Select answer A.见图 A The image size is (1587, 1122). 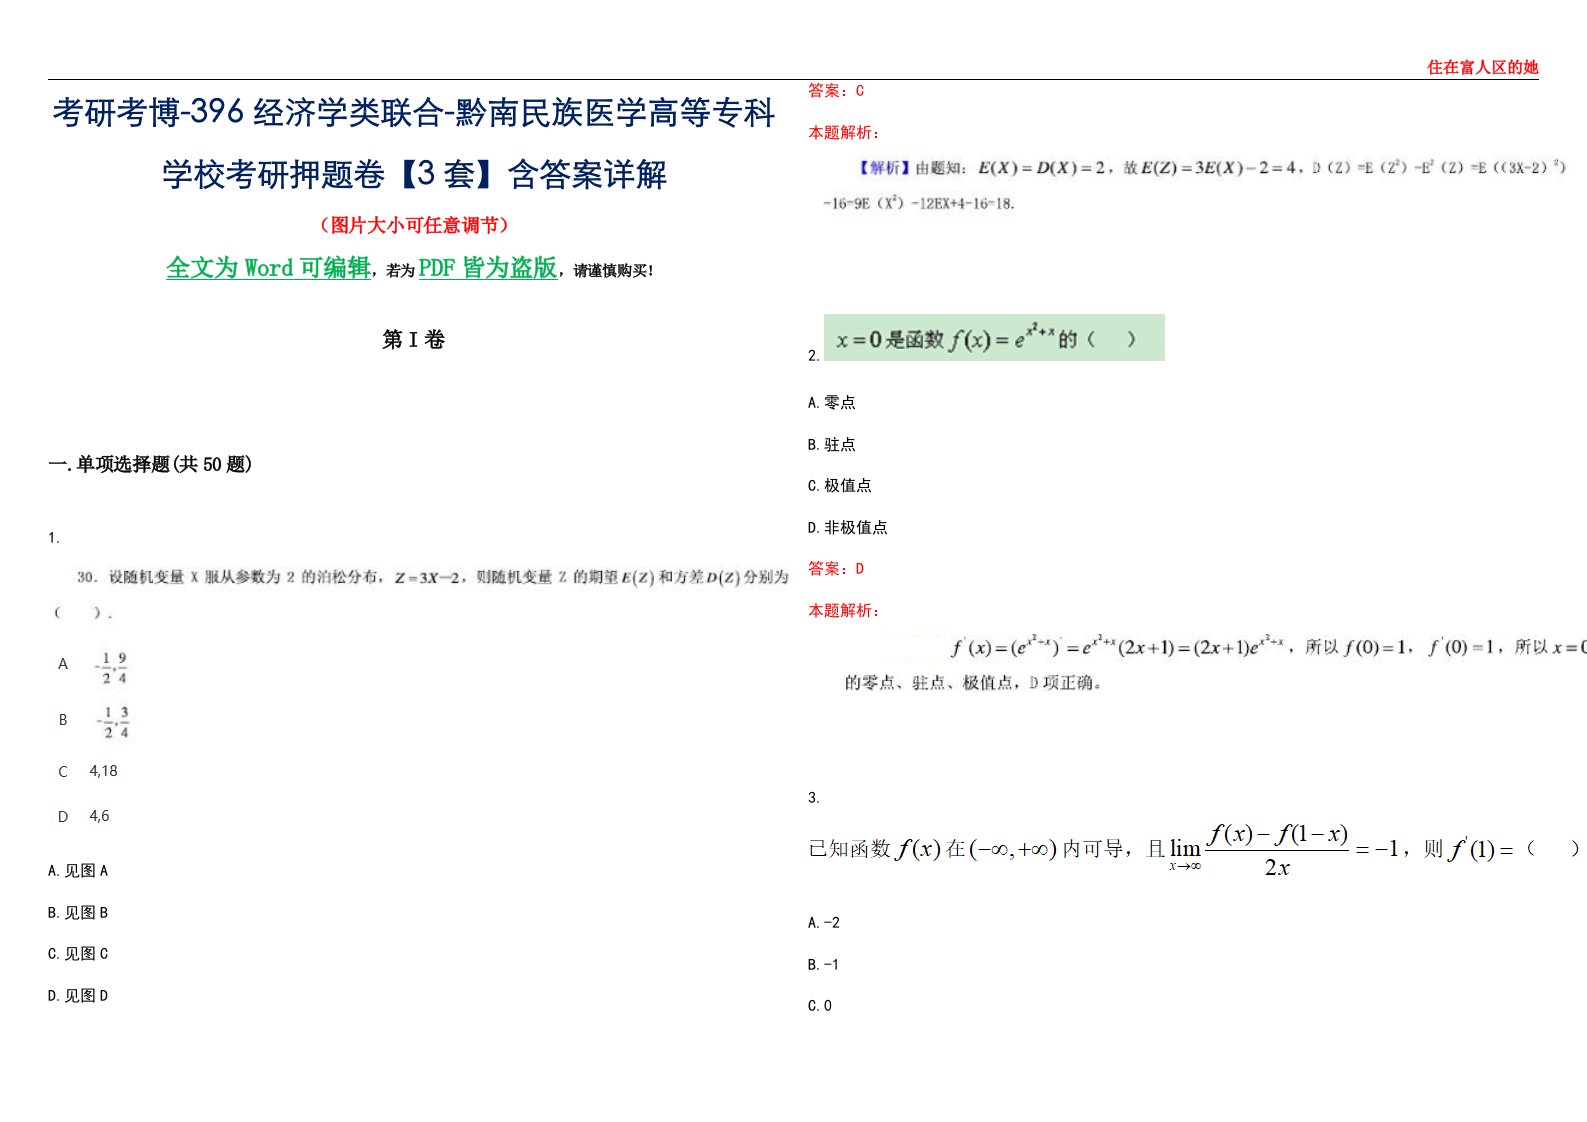pos(78,871)
